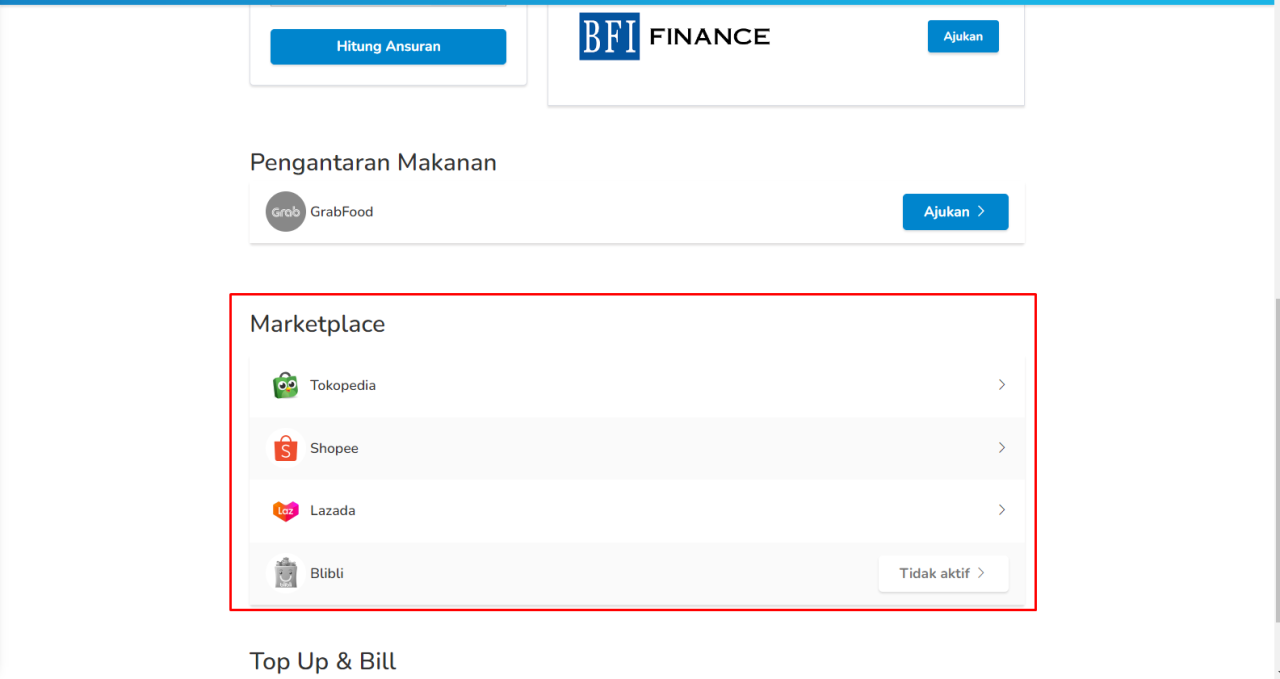Expand the Tokopedia row chevron
1280x679 pixels.
tap(1001, 385)
